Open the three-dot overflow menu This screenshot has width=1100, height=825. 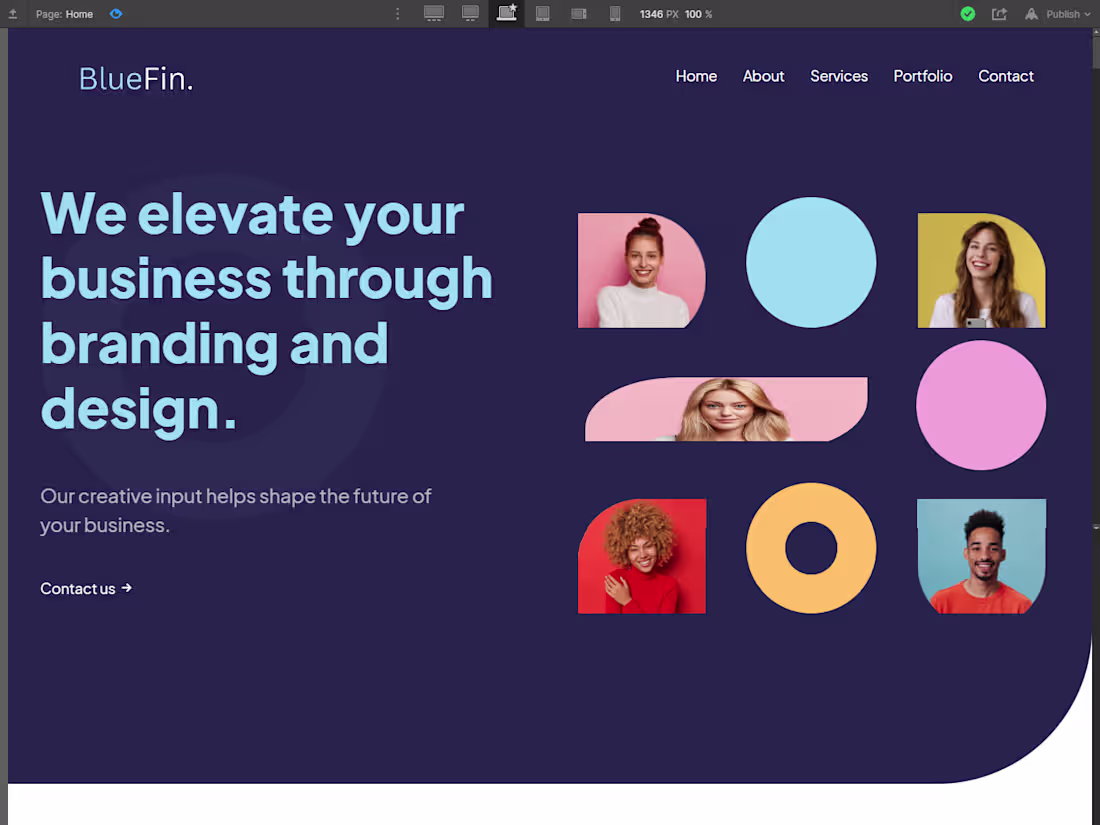point(397,13)
